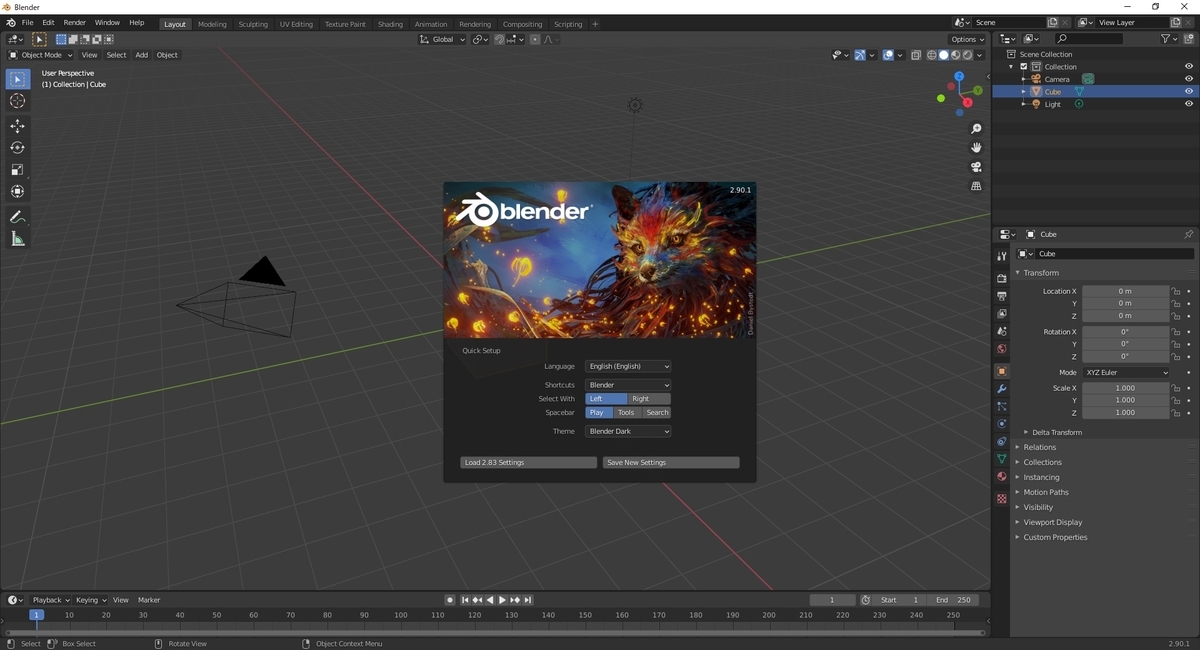Set Spacebar action to Tools
This screenshot has height=650, width=1200.
[626, 413]
